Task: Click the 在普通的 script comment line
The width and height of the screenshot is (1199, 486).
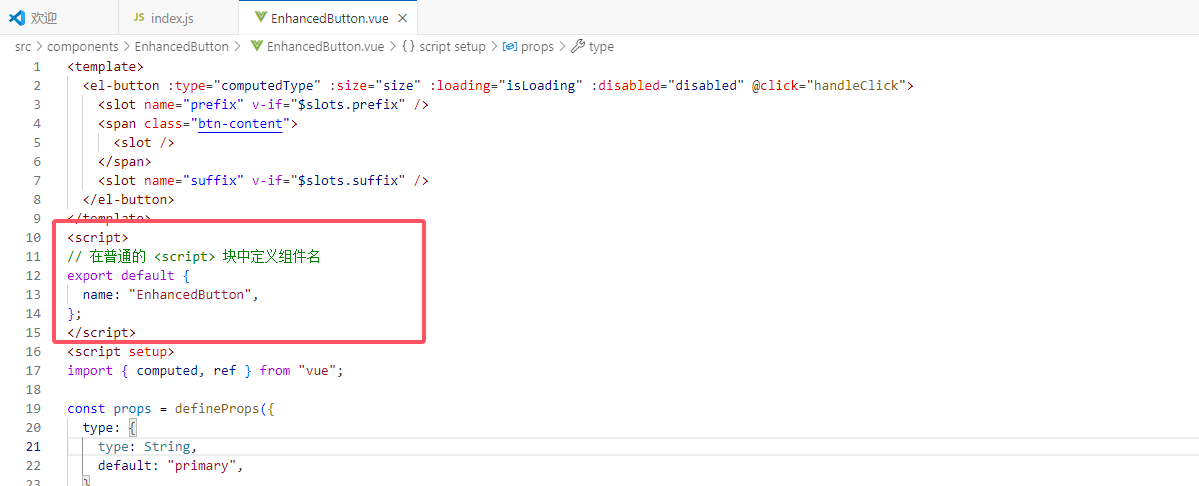Action: 193,257
